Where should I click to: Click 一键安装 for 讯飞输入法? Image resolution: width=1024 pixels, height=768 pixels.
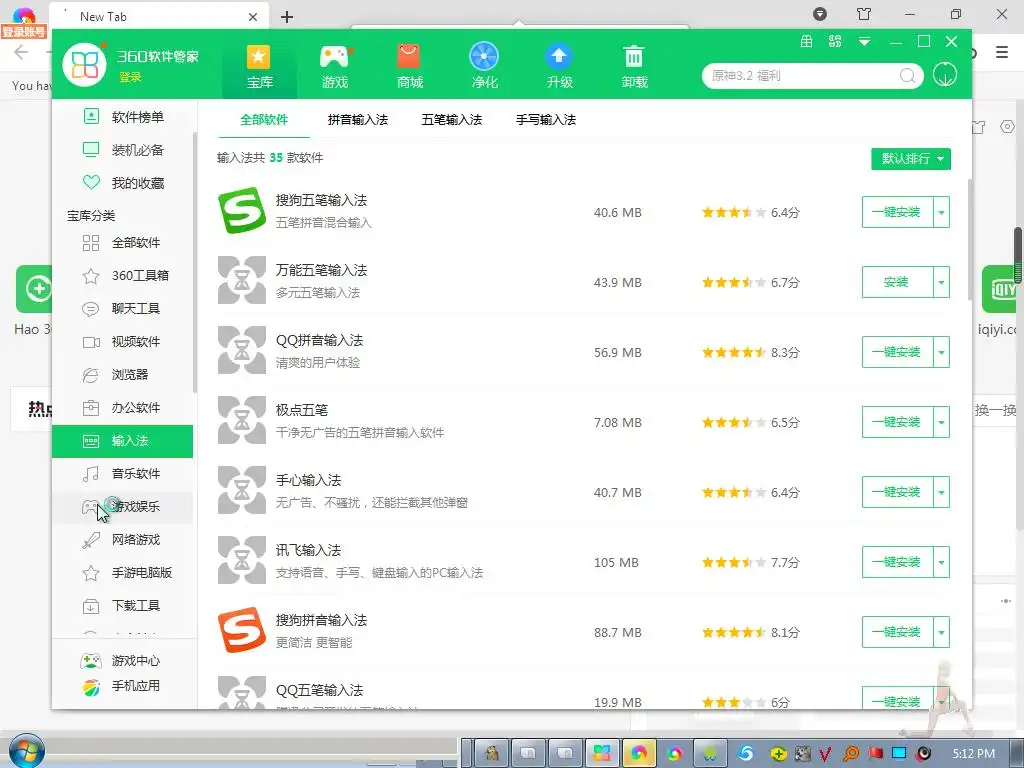[897, 562]
